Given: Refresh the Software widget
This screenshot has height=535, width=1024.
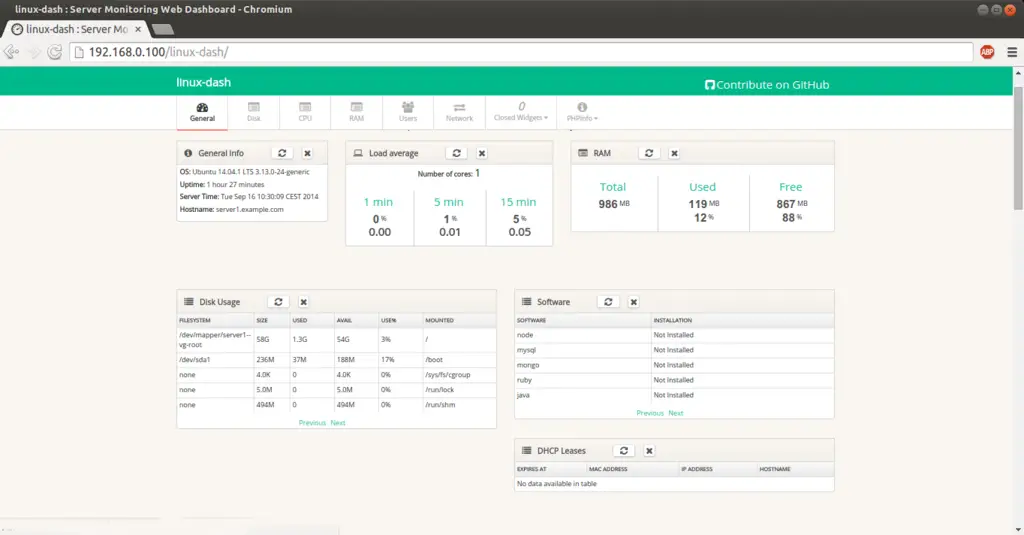Looking at the screenshot, I should point(608,301).
